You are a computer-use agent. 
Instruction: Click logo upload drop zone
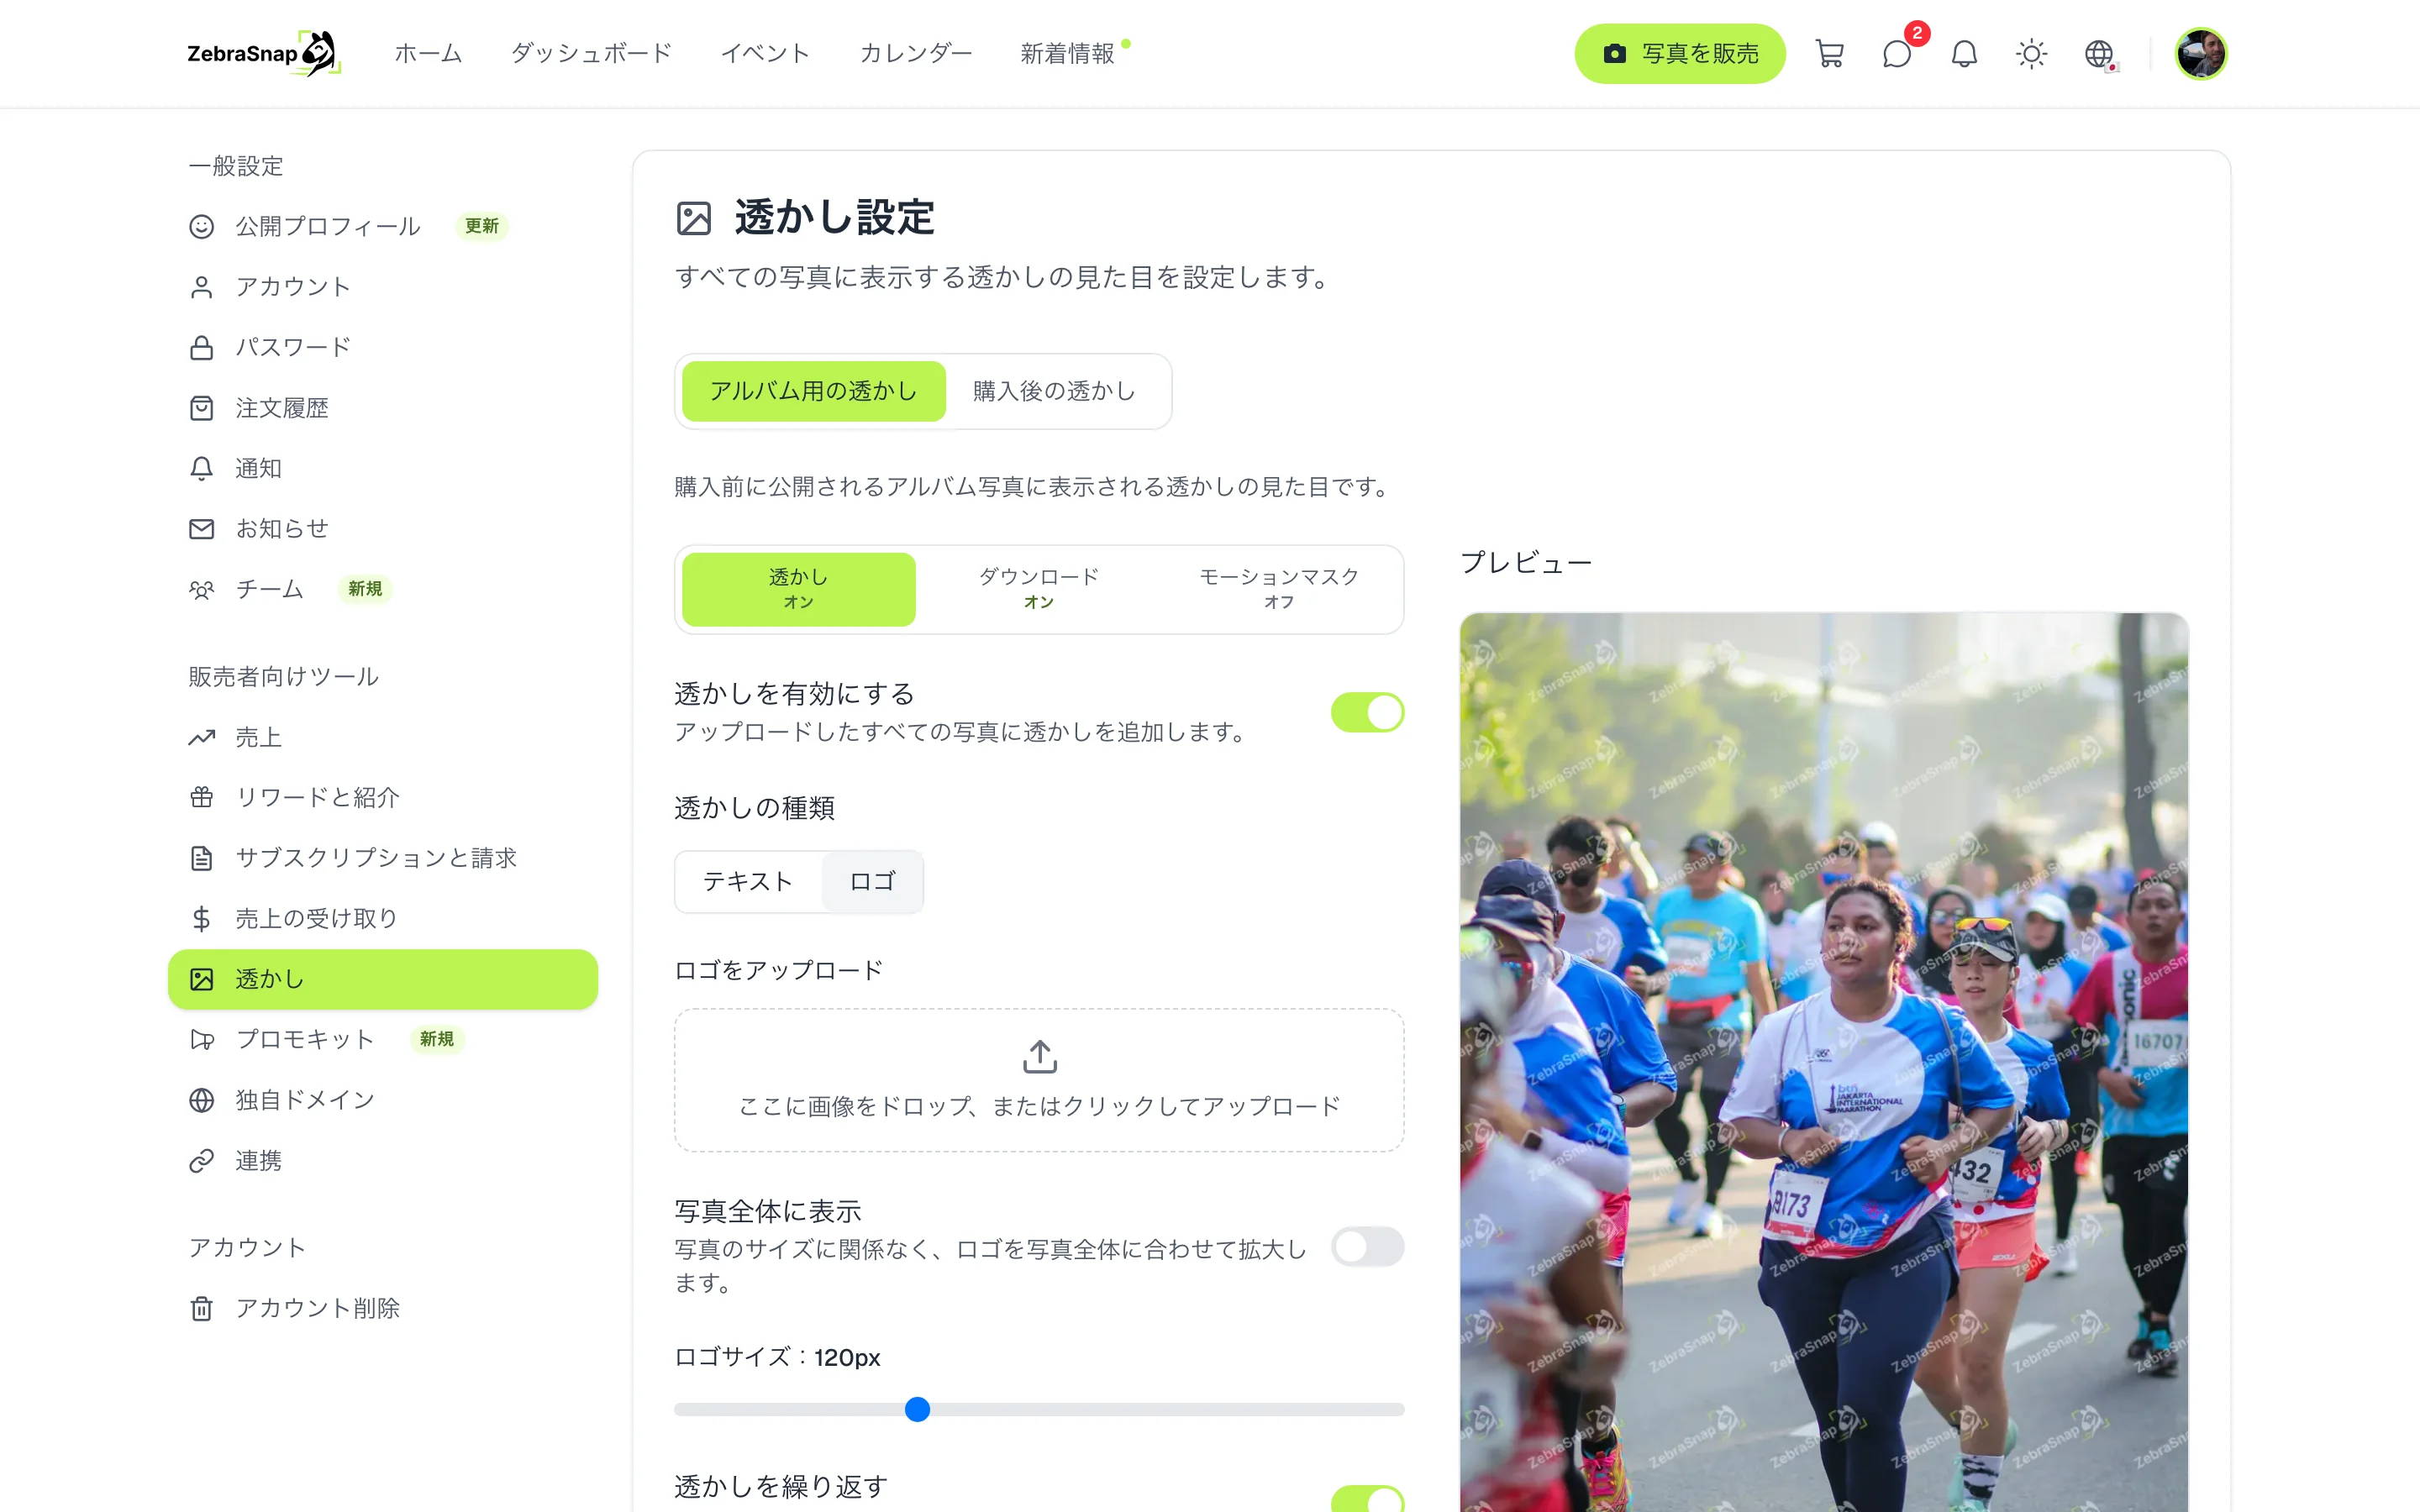click(1039, 1079)
